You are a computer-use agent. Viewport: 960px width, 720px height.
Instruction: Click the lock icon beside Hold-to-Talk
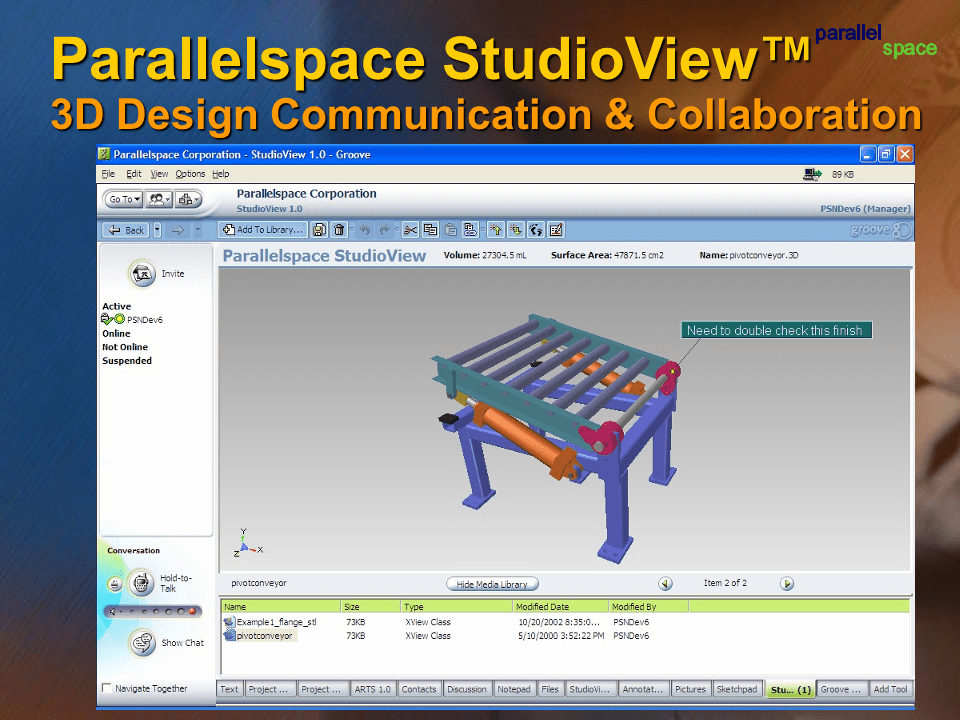(114, 583)
